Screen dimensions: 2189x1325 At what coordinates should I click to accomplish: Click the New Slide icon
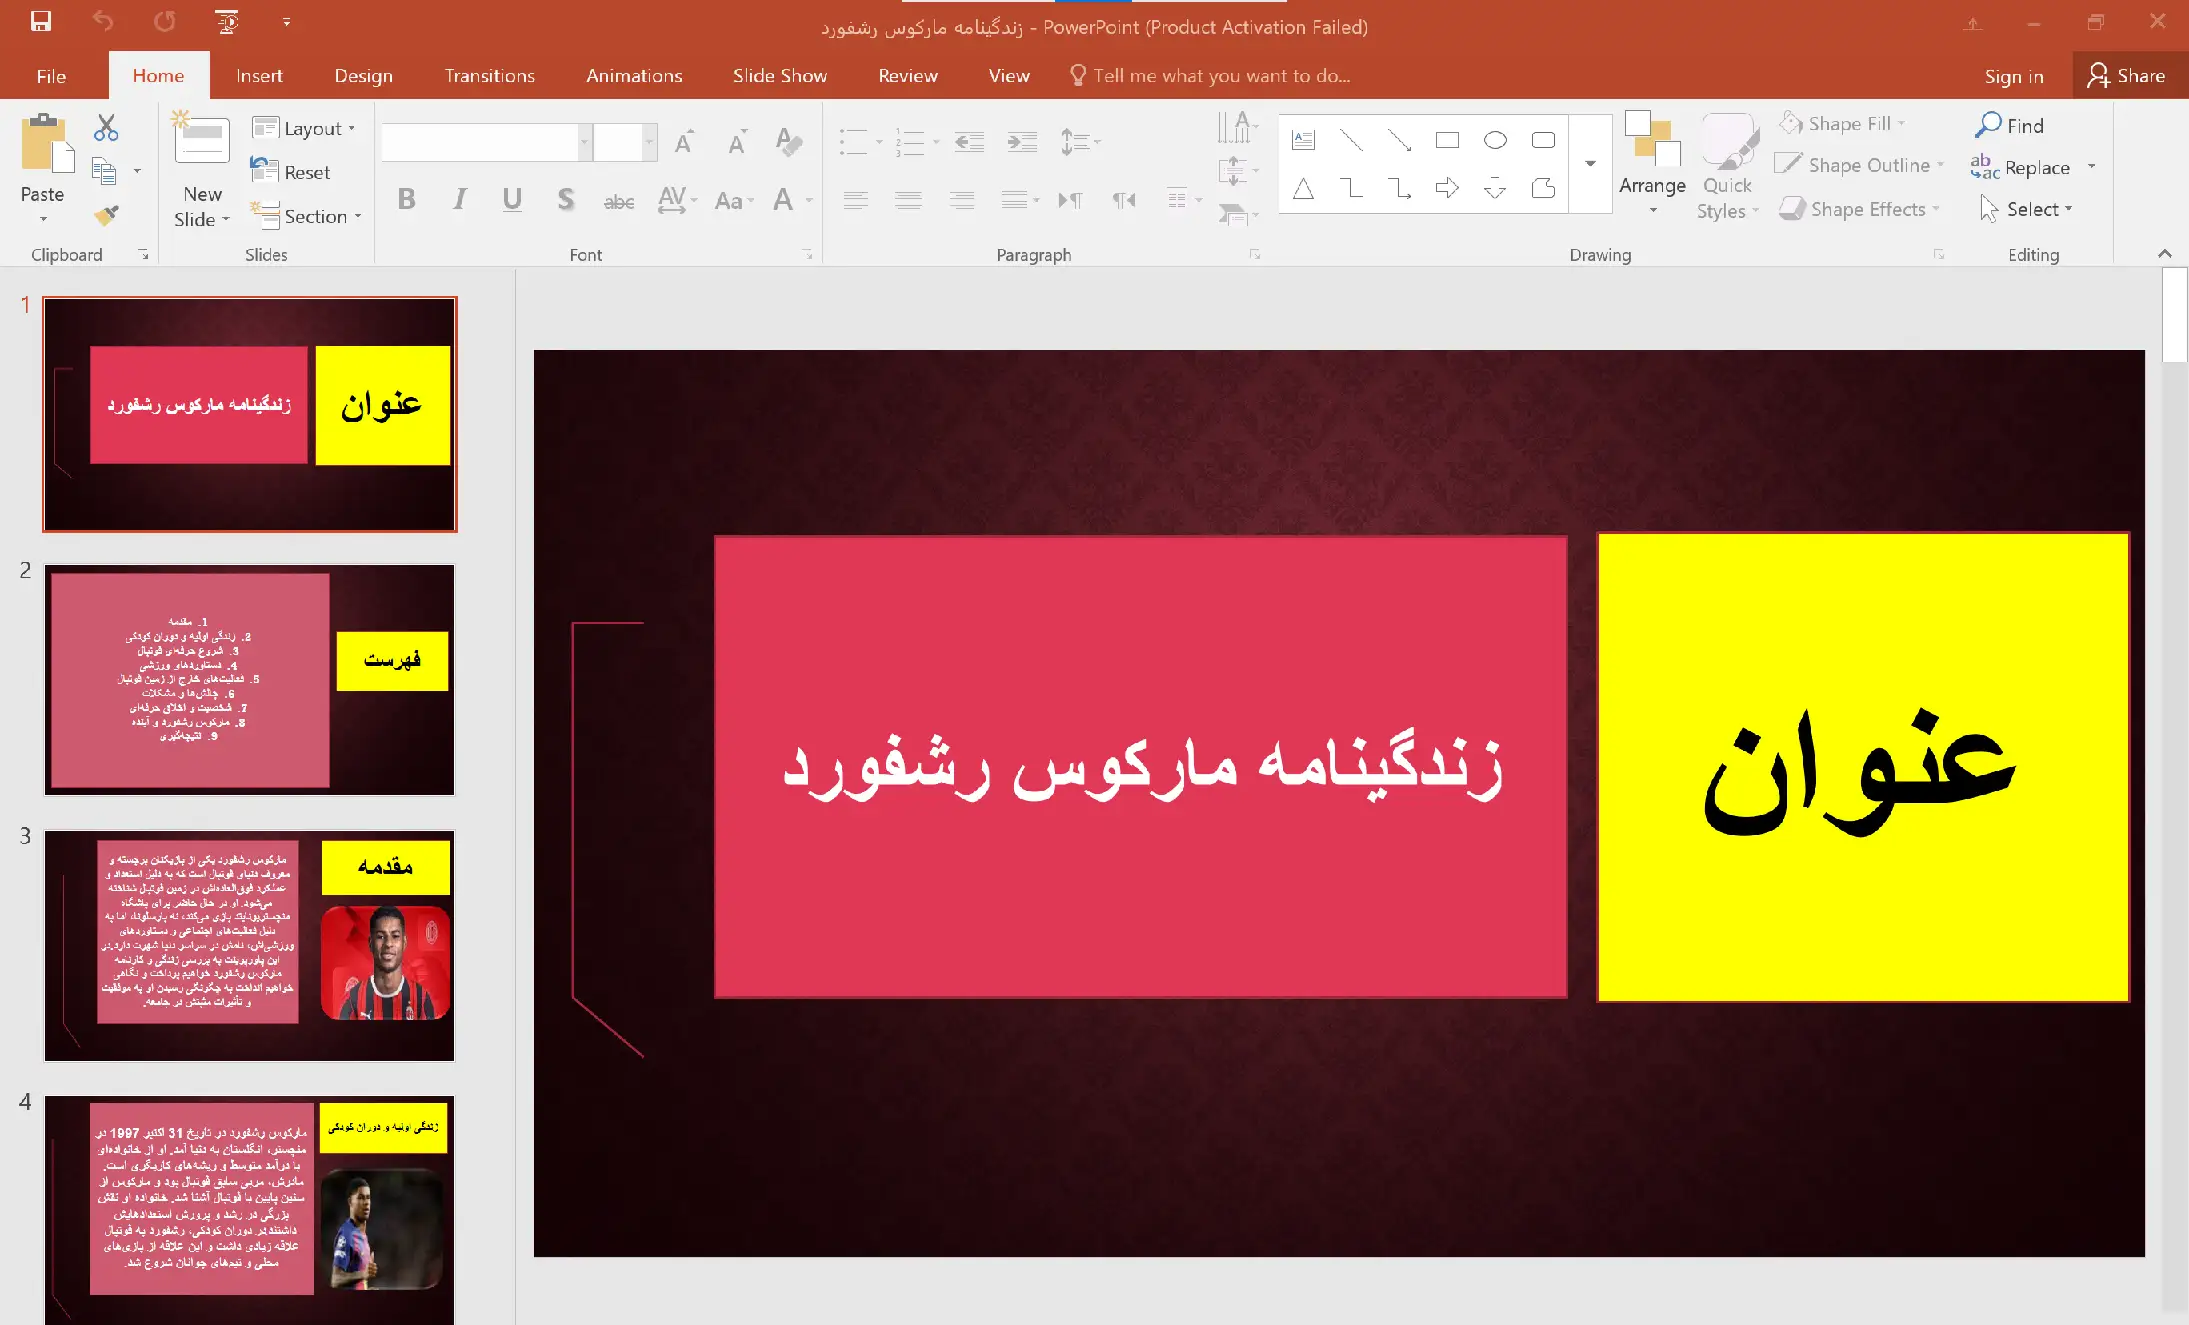pos(201,138)
